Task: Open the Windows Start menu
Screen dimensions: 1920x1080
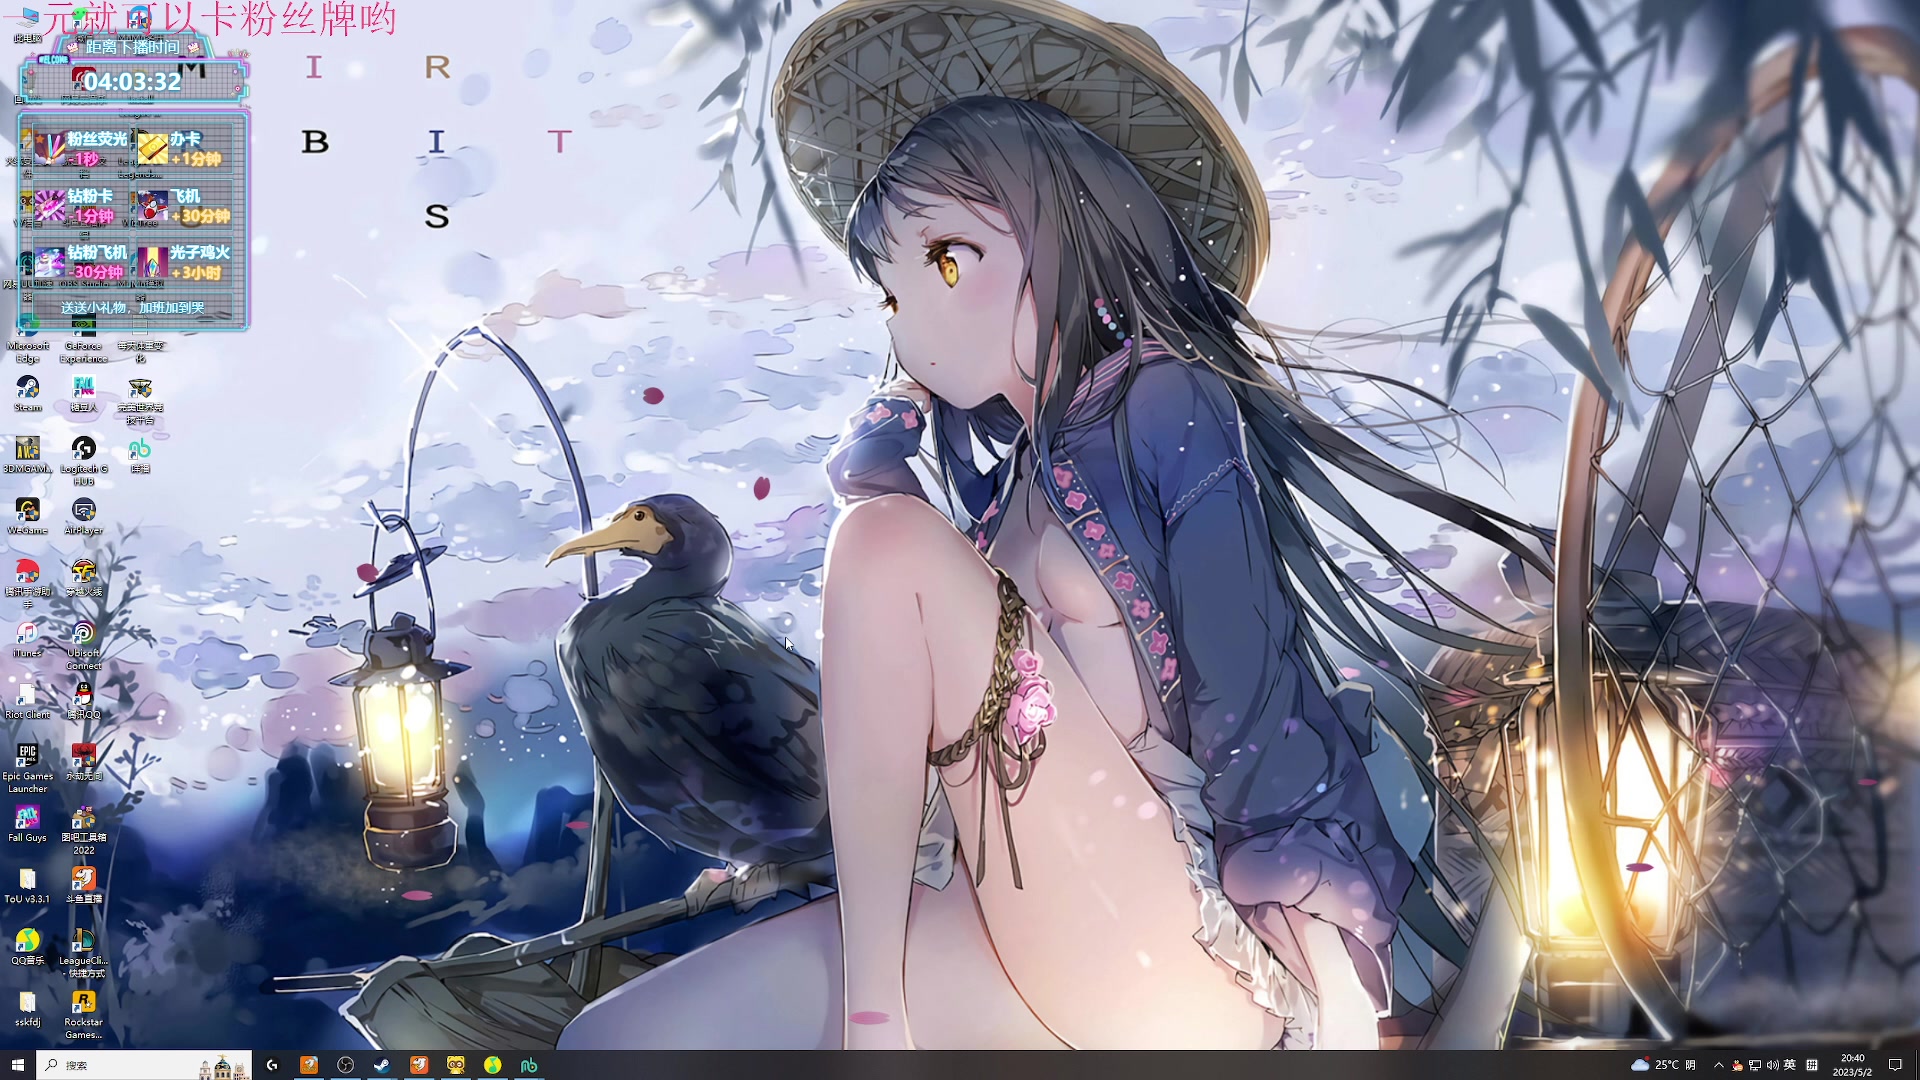Action: [x=17, y=1065]
